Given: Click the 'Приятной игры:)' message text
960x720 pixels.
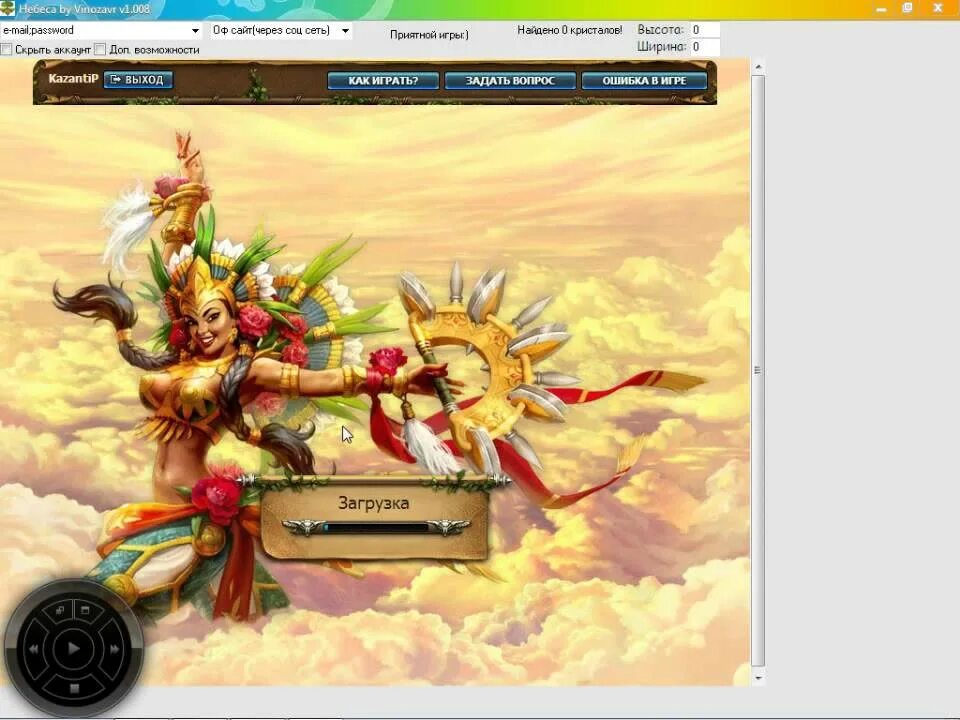Looking at the screenshot, I should coord(429,34).
